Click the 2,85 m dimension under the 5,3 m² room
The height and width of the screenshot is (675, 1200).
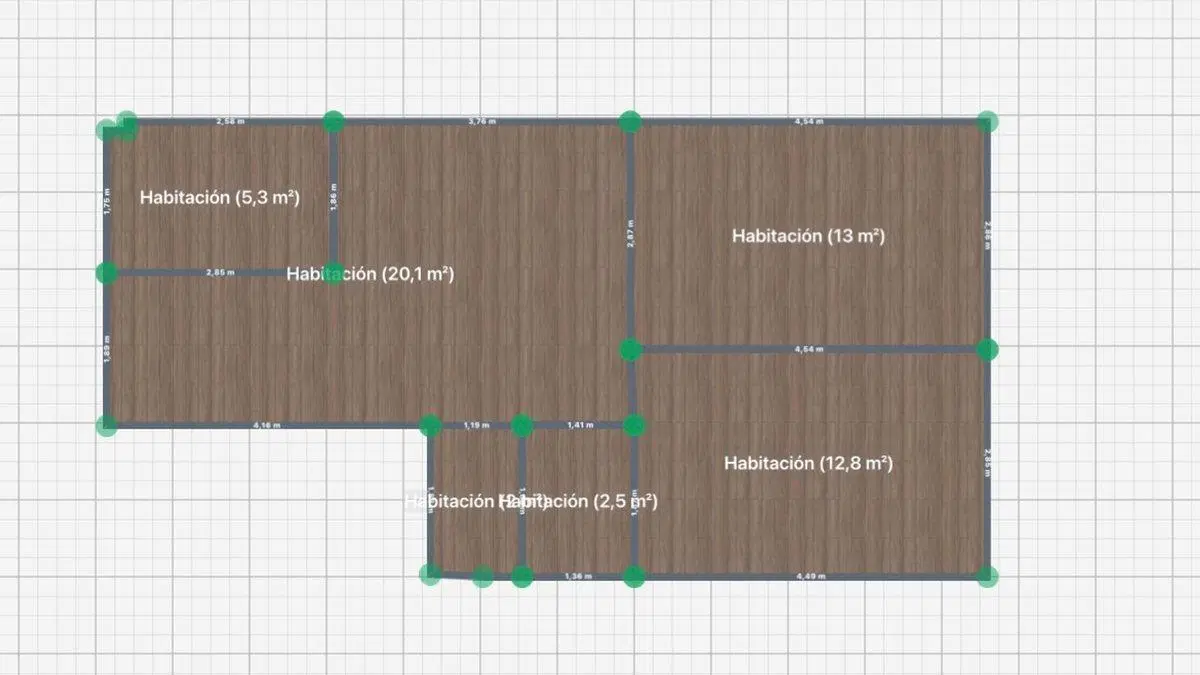220,272
